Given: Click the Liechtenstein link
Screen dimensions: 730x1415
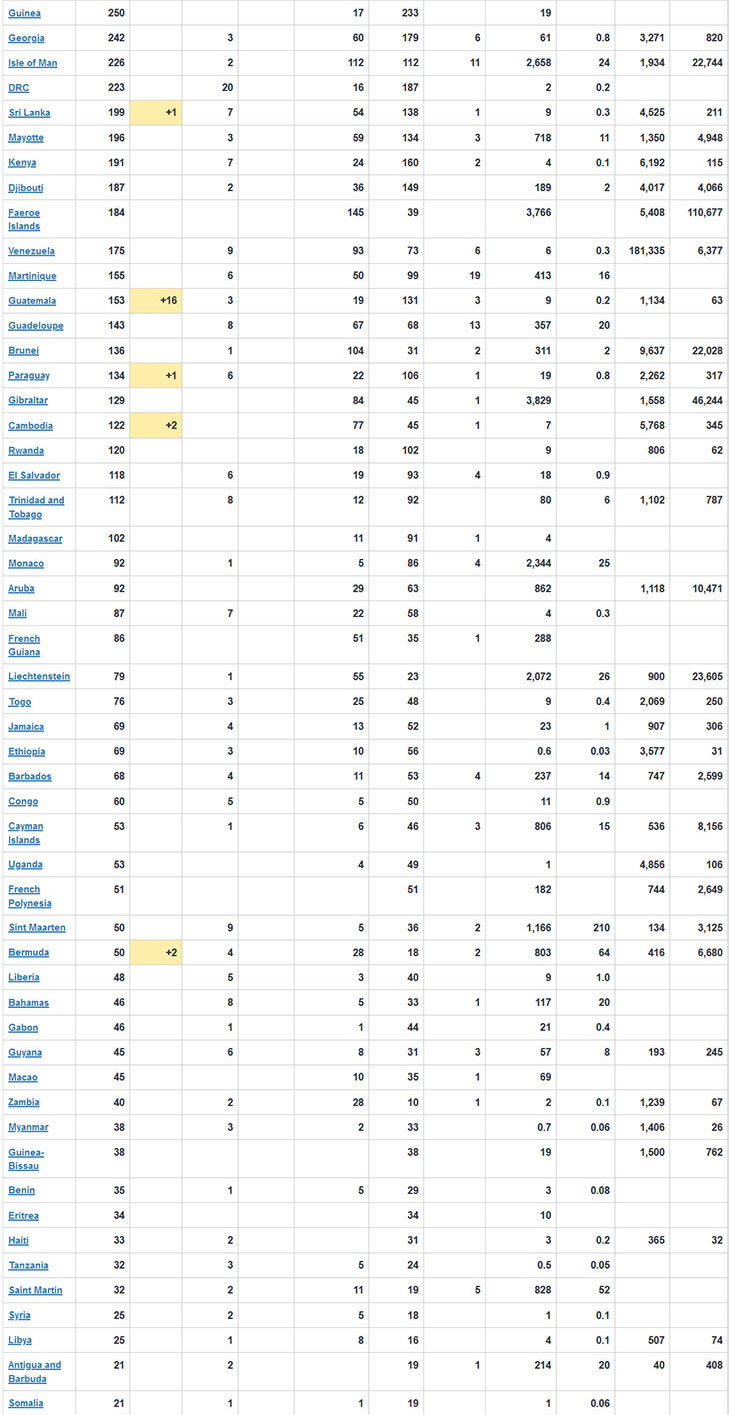Looking at the screenshot, I should point(39,677).
